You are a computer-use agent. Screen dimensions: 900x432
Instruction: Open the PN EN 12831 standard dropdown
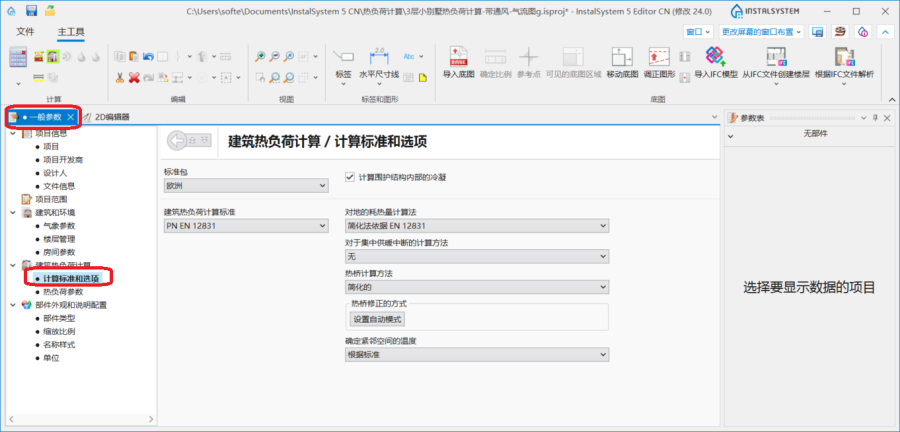[x=246, y=226]
